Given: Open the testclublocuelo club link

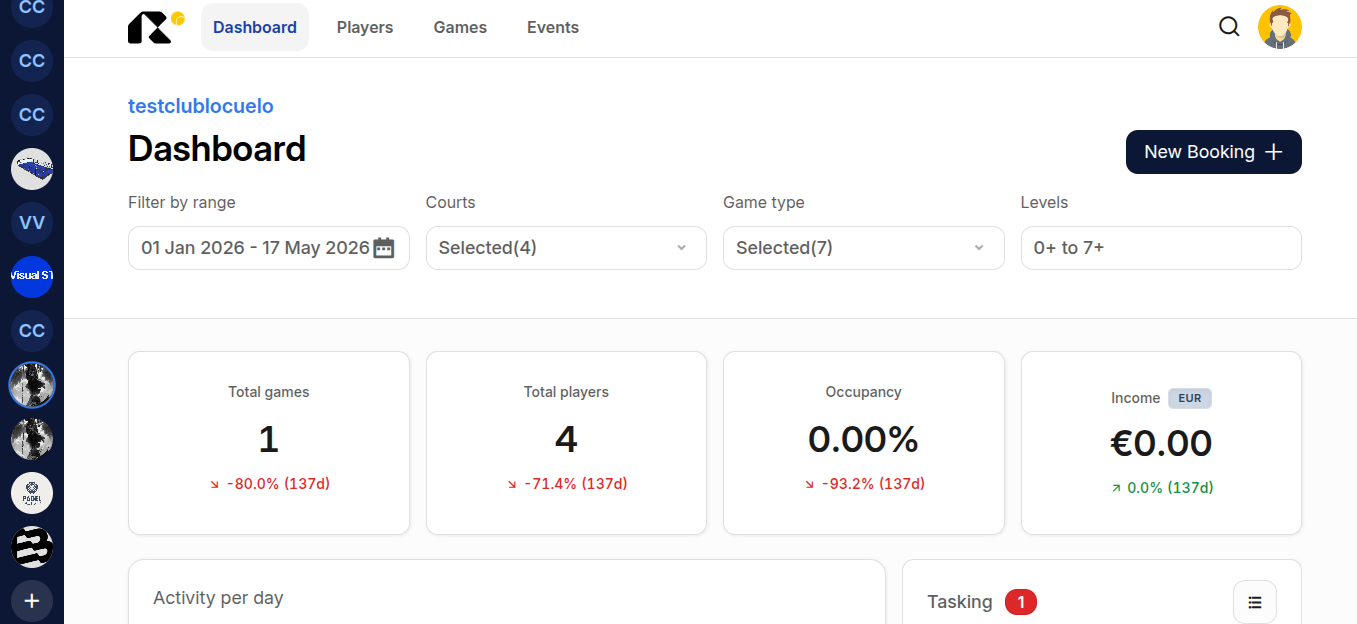Looking at the screenshot, I should [201, 106].
